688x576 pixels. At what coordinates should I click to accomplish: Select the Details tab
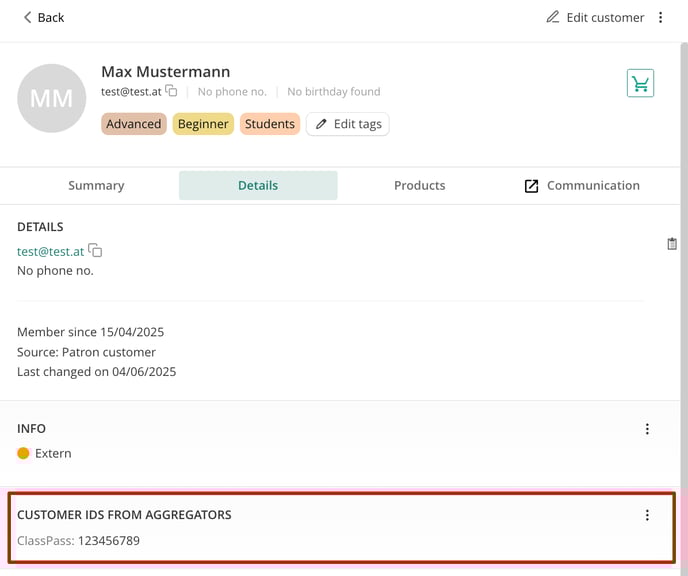tap(258, 186)
